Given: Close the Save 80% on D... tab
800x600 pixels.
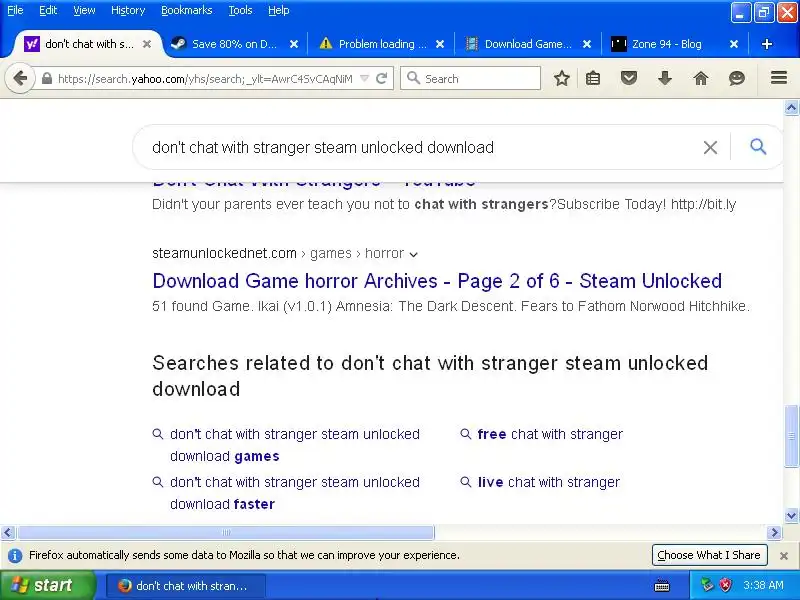Looking at the screenshot, I should [x=294, y=44].
